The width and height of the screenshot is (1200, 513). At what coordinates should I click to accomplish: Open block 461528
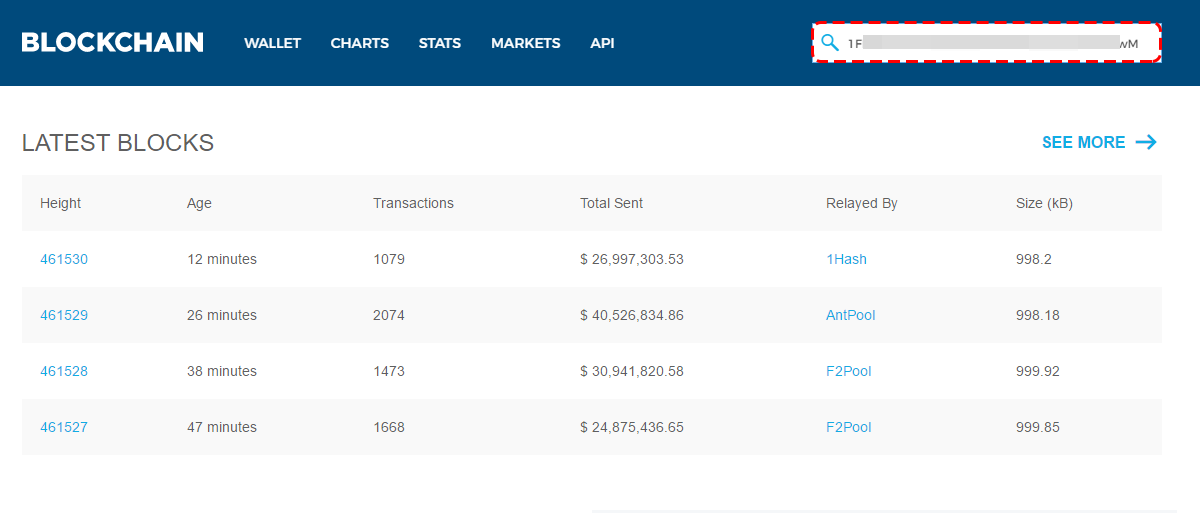coord(64,371)
